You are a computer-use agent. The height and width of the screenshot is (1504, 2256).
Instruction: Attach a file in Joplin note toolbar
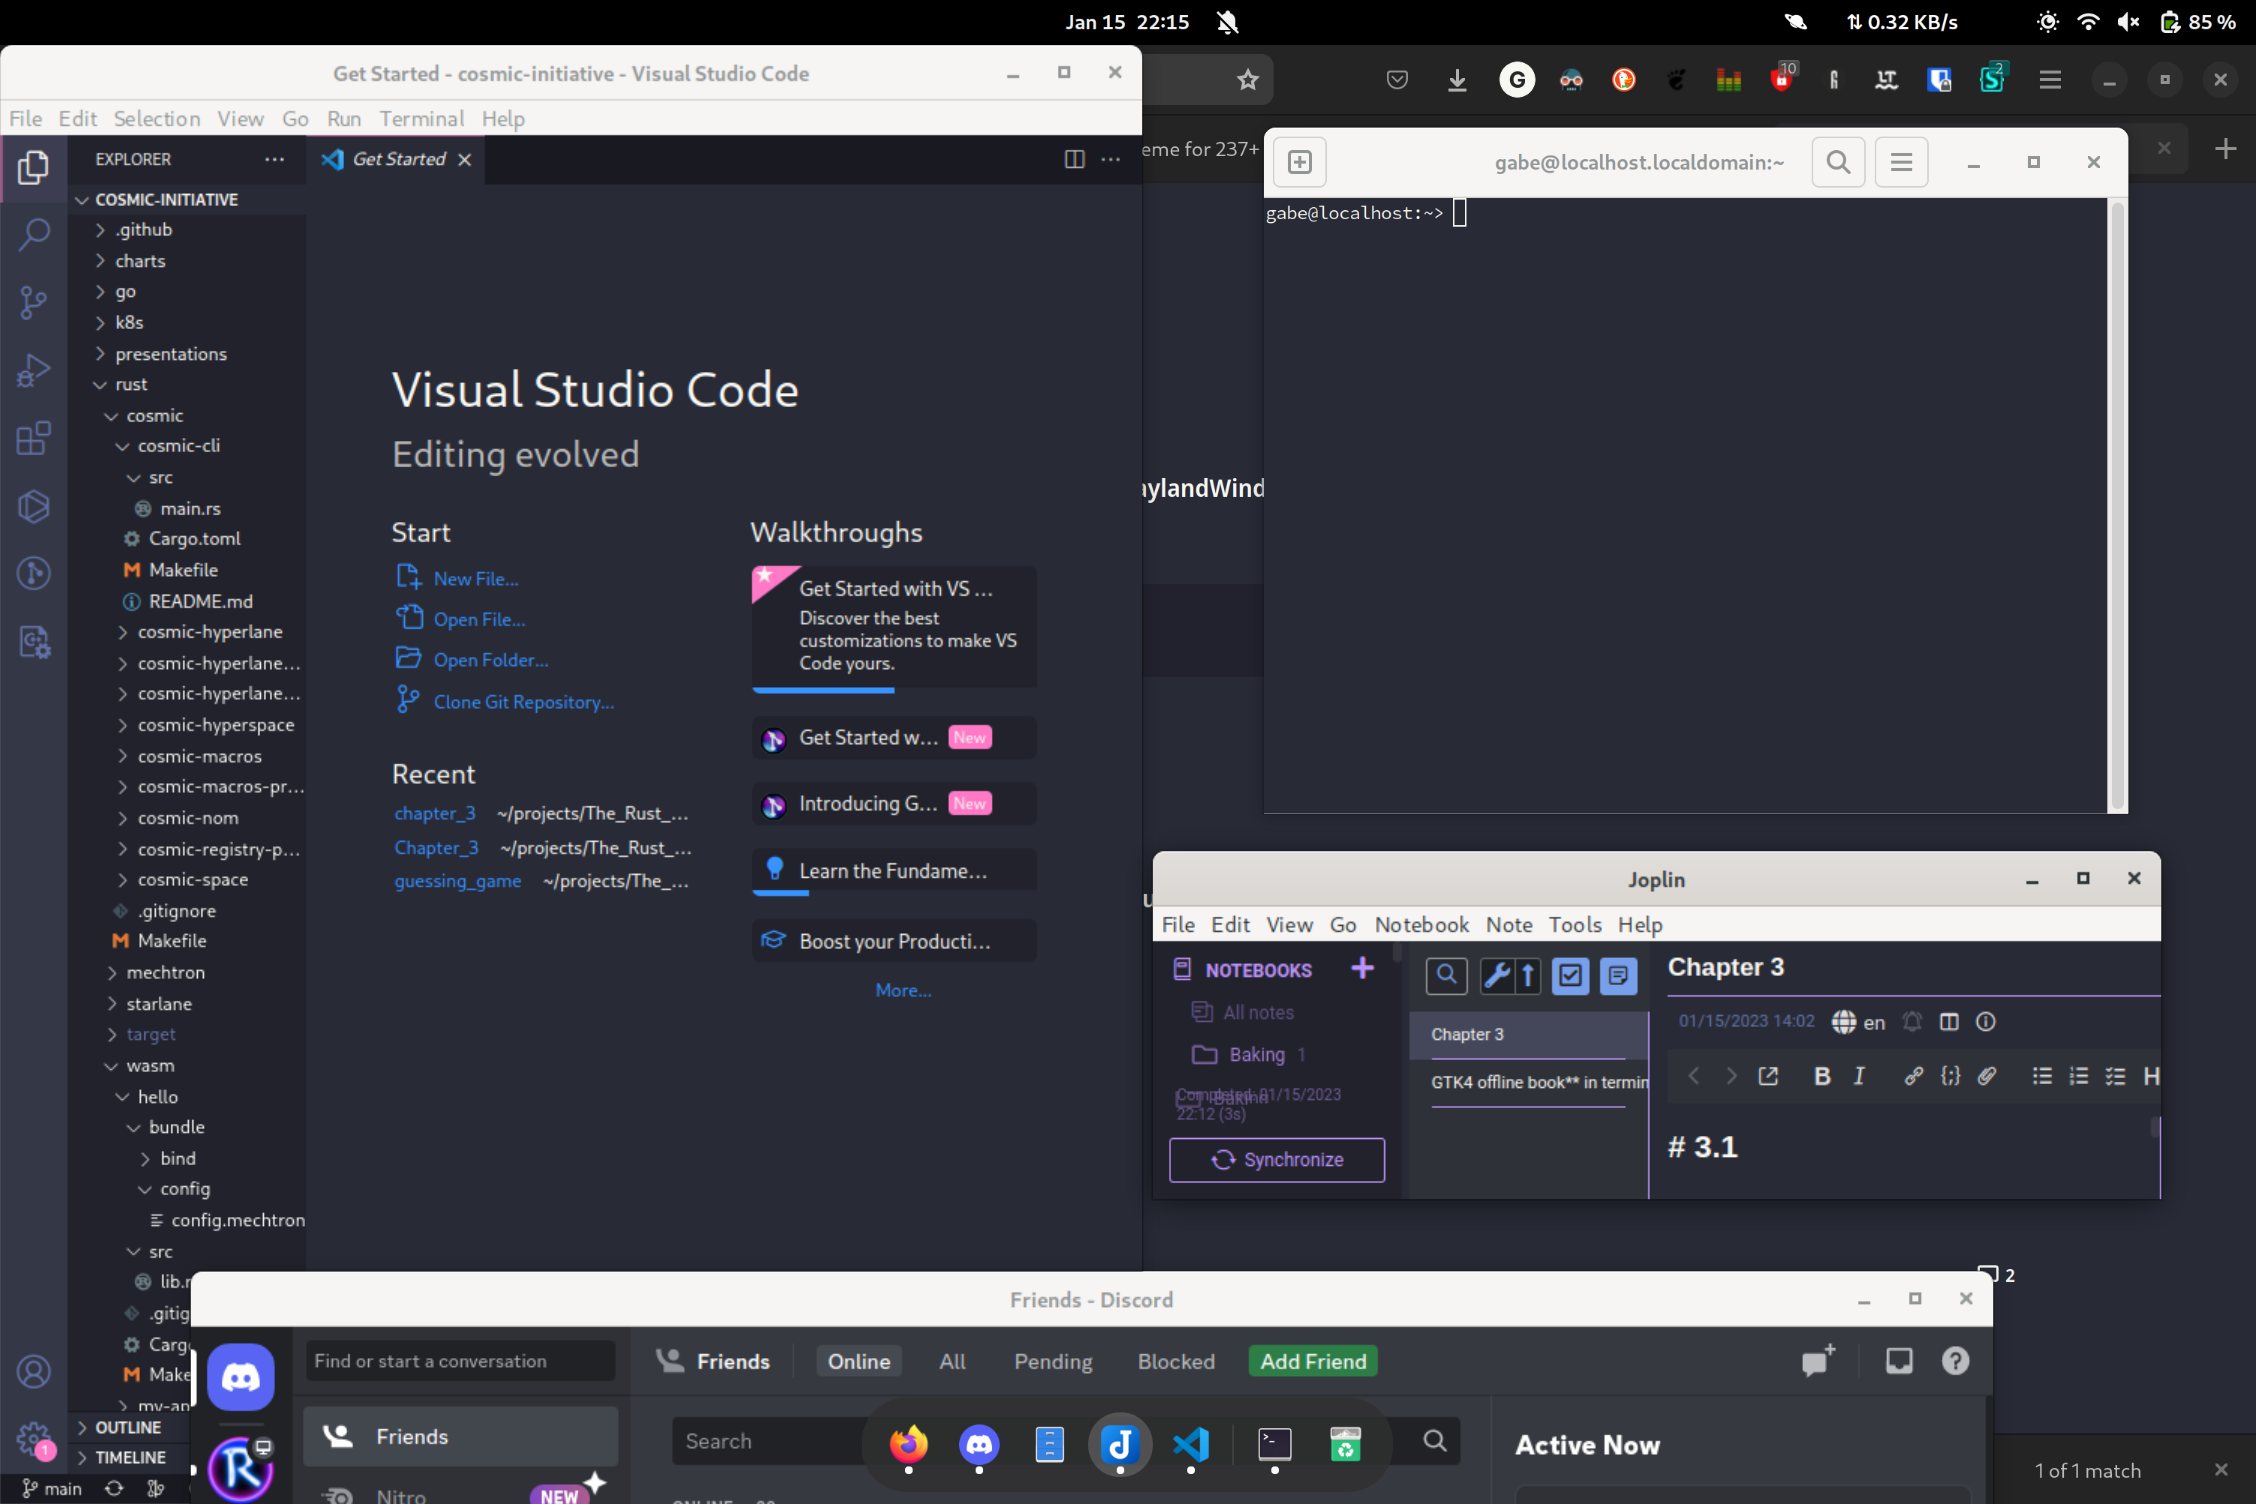pyautogui.click(x=1988, y=1076)
